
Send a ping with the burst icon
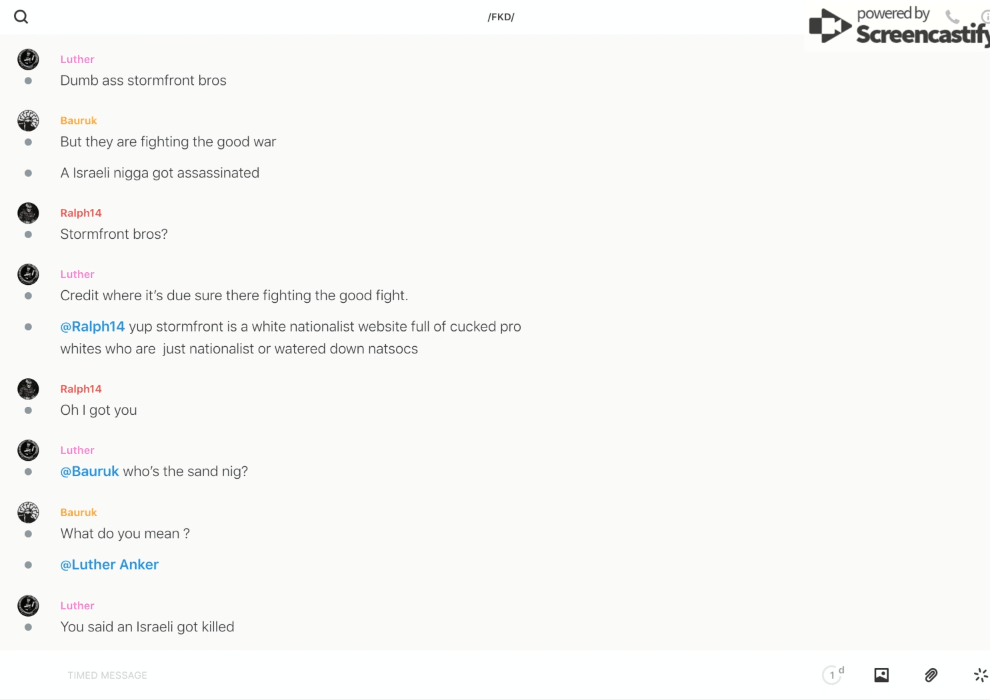[980, 675]
